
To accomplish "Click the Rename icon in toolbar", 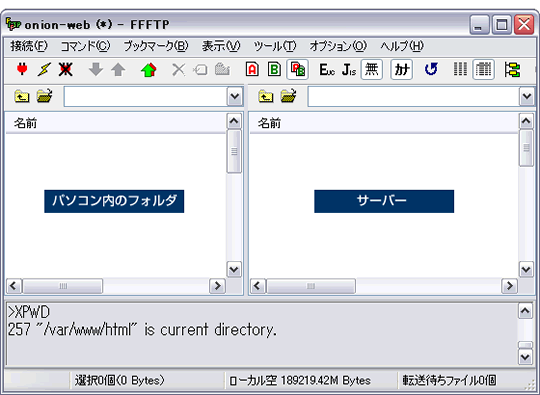I will point(200,70).
